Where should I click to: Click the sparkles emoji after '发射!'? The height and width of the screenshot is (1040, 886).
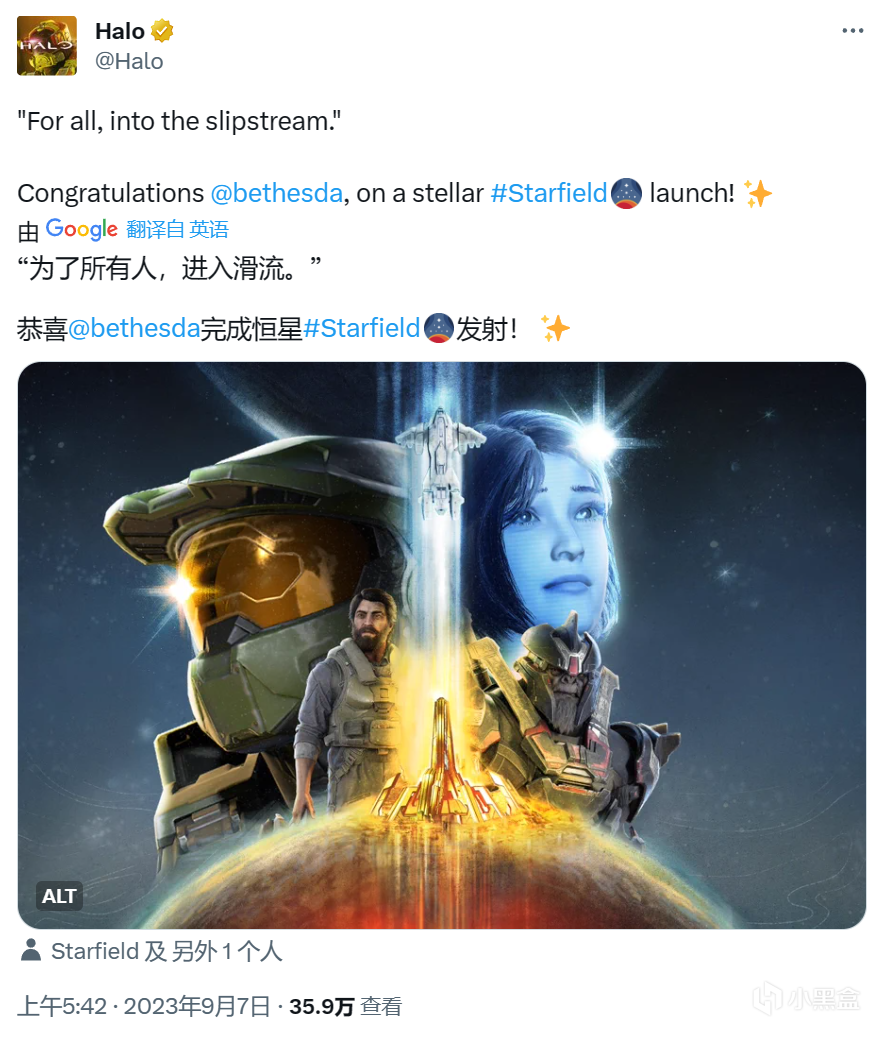point(555,328)
